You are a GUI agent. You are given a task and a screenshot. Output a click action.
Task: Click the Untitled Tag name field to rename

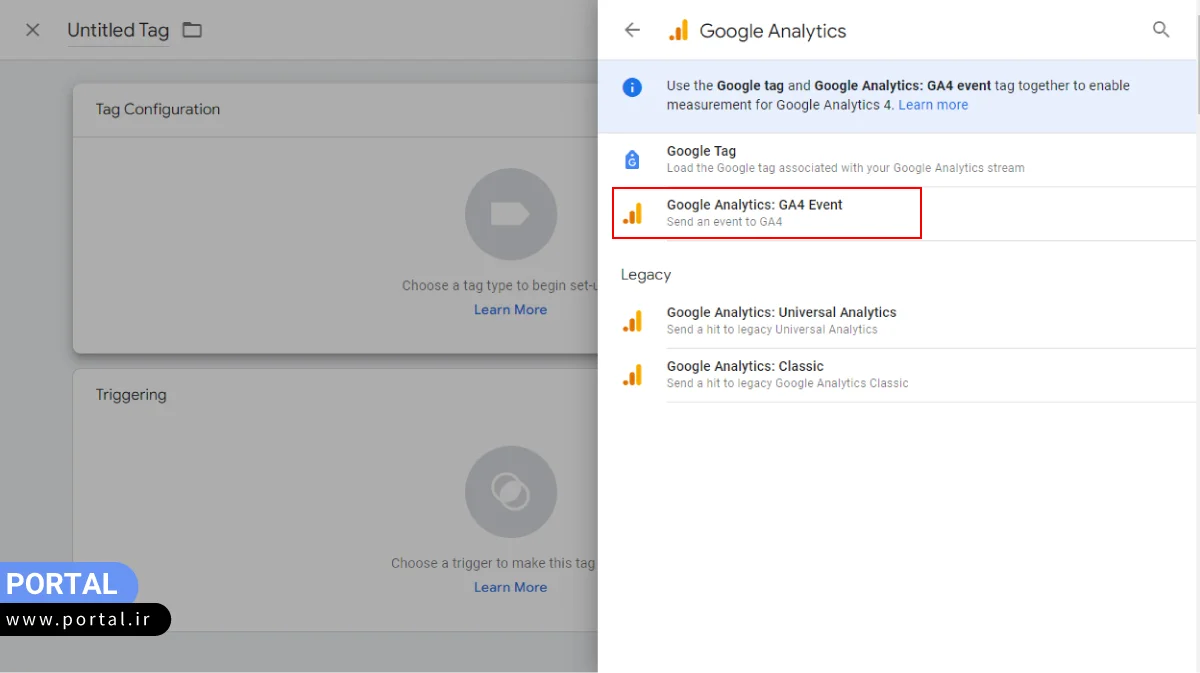(x=117, y=30)
